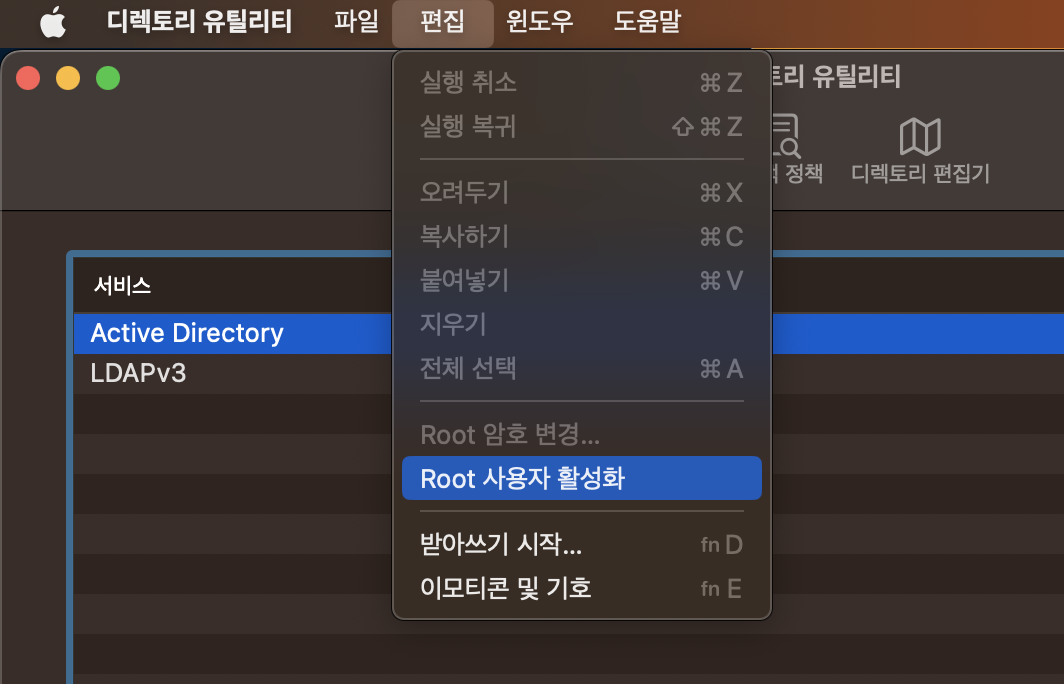Screen dimensions: 1064x684
Task: Open the 디렉토리 유틸리티 app menu
Action: (x=200, y=22)
